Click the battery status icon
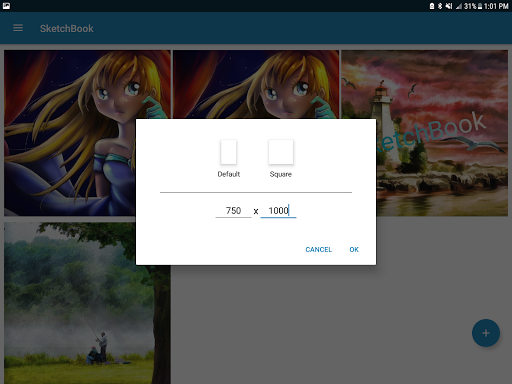The height and width of the screenshot is (384, 512). [x=480, y=6]
